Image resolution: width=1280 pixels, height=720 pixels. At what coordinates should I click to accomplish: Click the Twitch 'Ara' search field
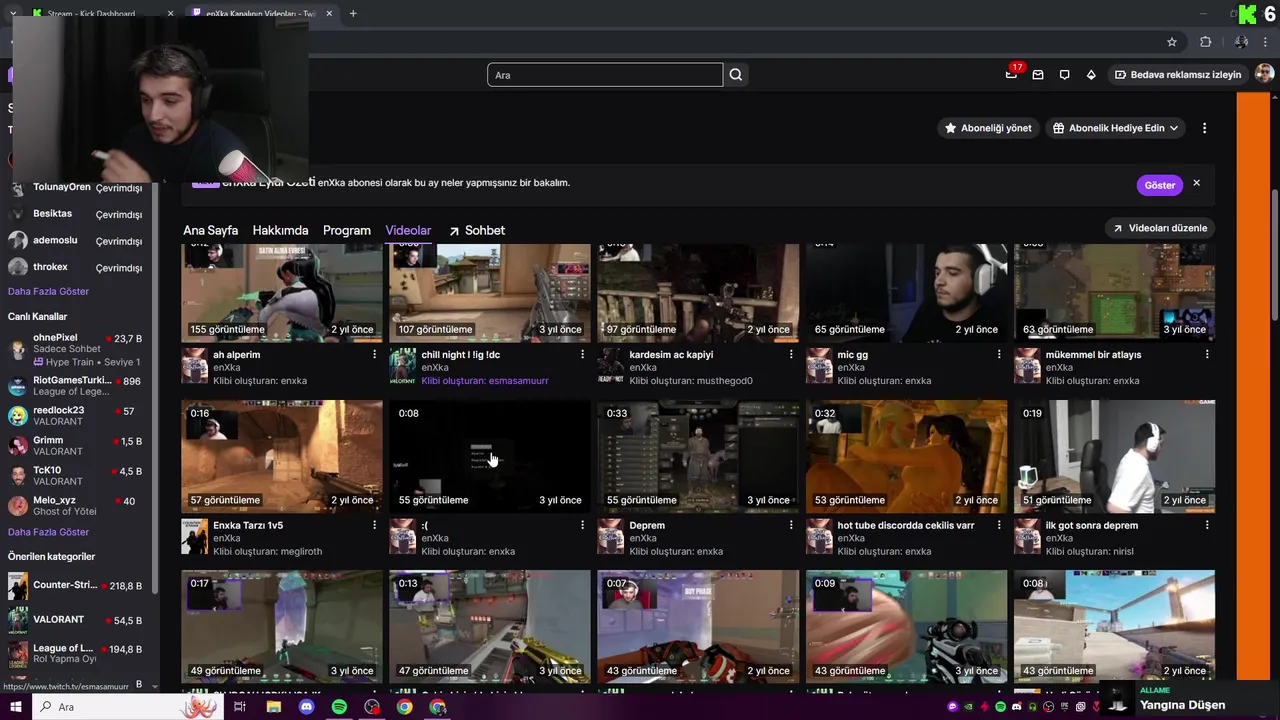click(605, 75)
